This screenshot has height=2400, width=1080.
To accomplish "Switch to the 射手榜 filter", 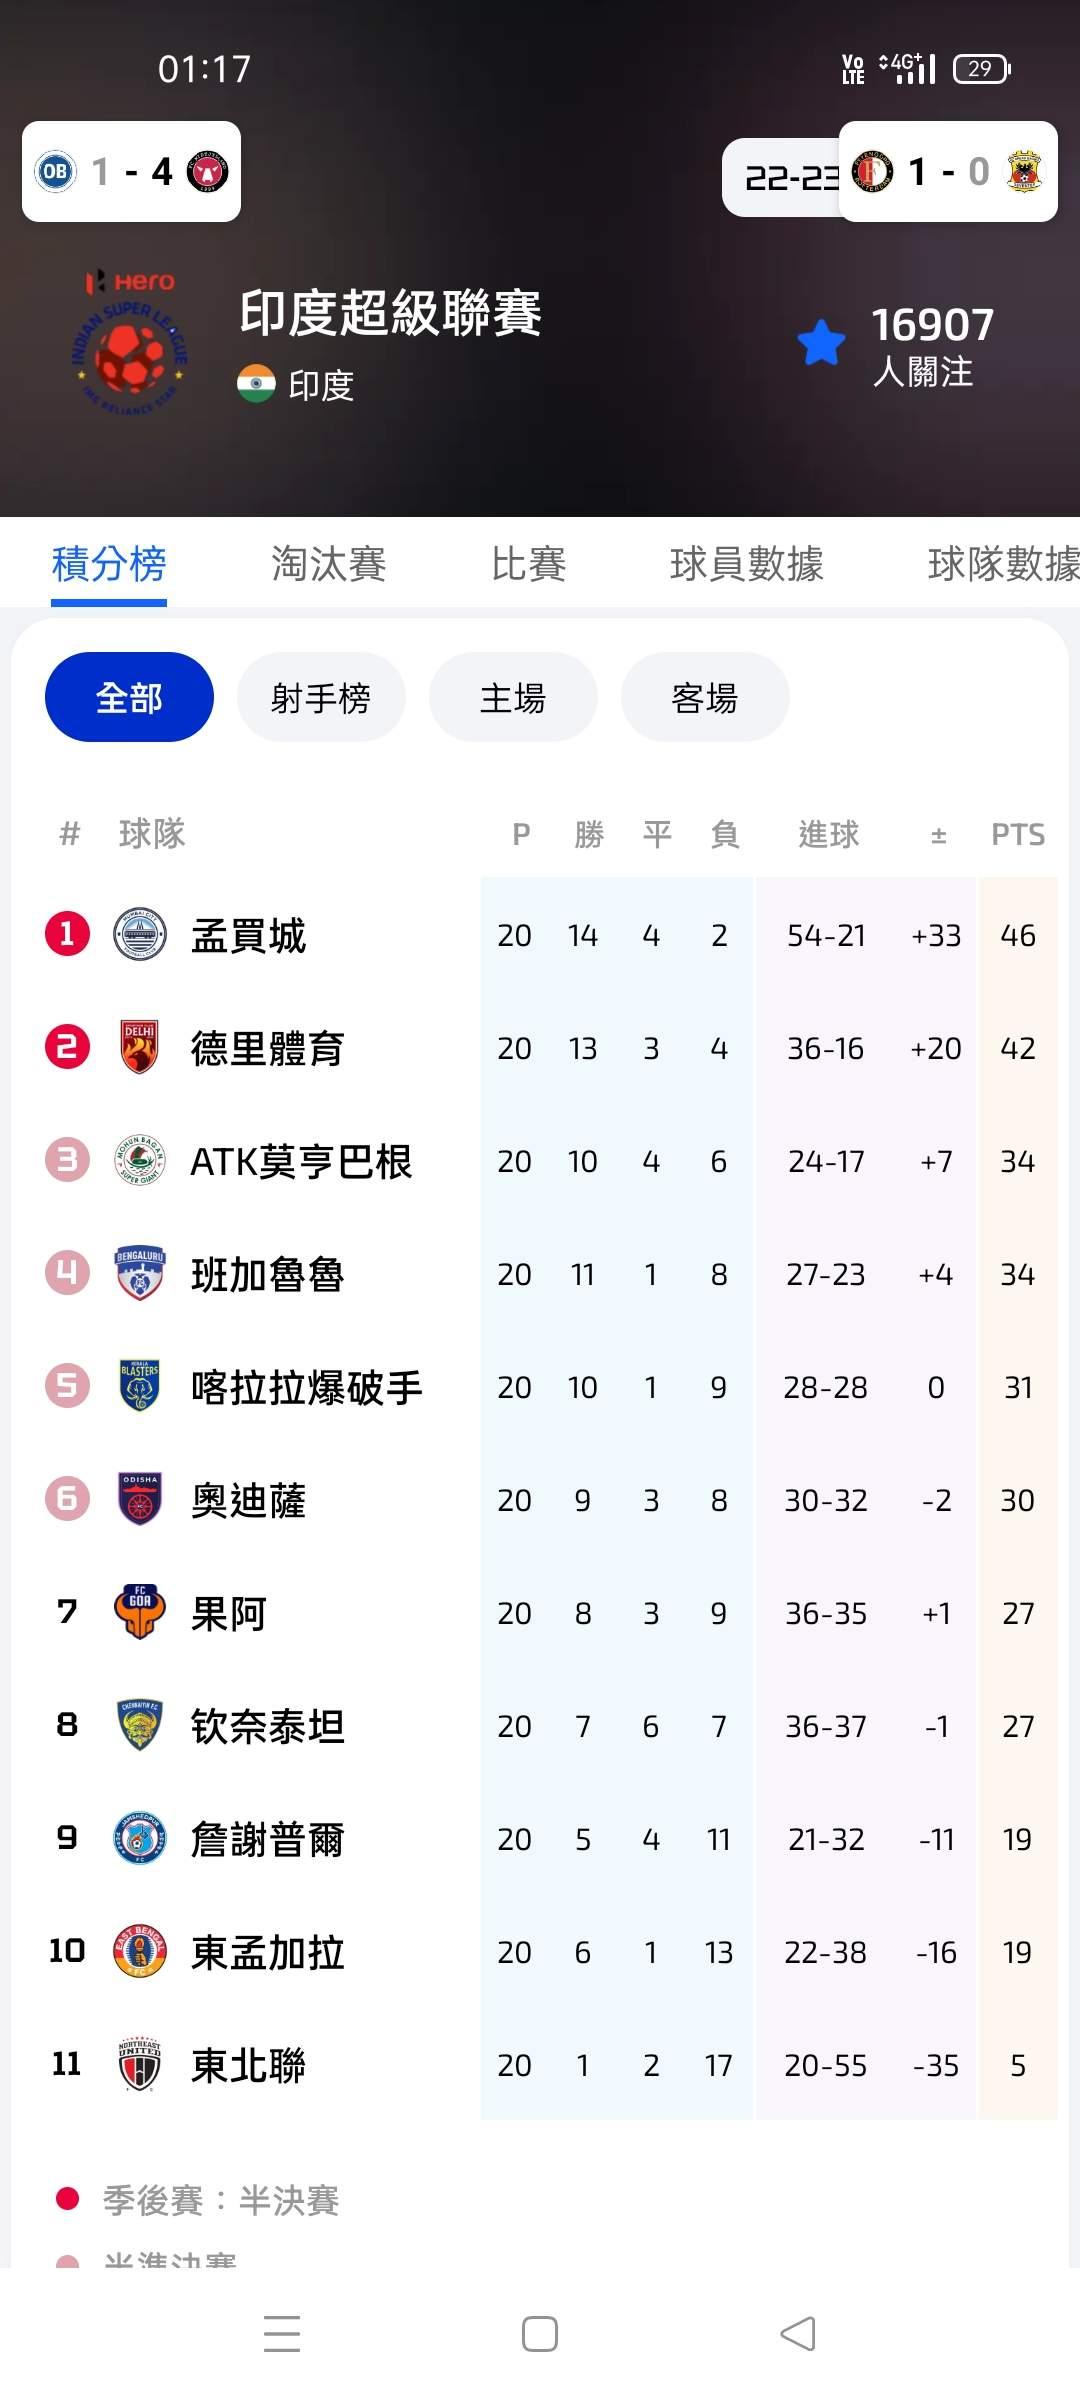I will coord(321,697).
